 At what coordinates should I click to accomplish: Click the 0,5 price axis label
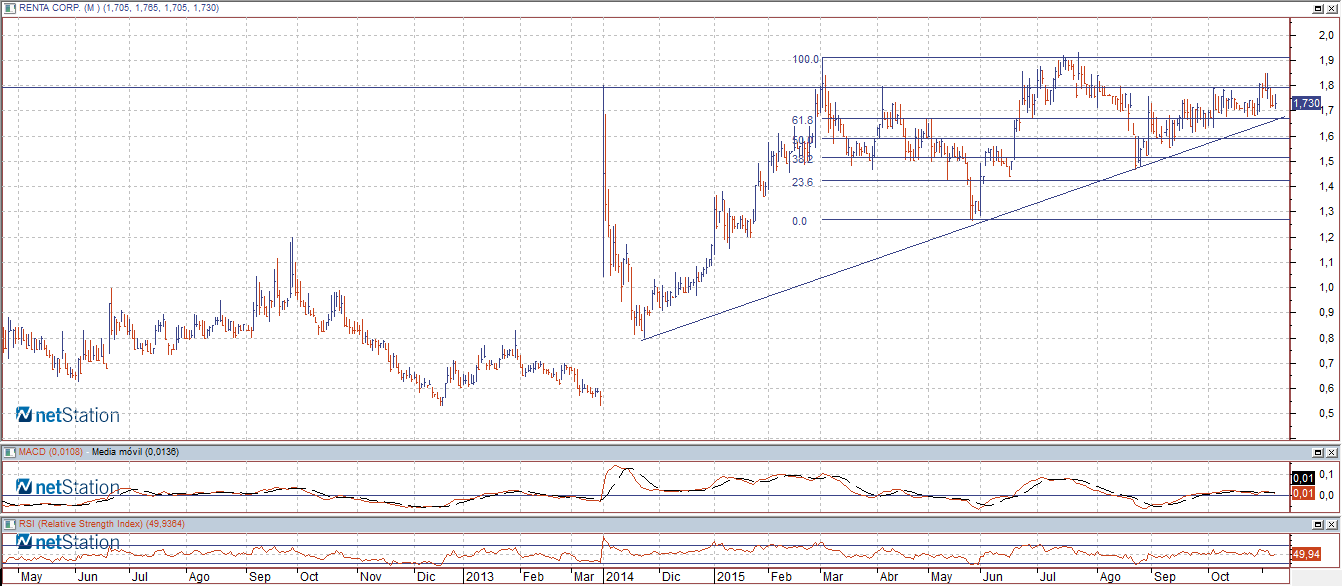click(1326, 414)
